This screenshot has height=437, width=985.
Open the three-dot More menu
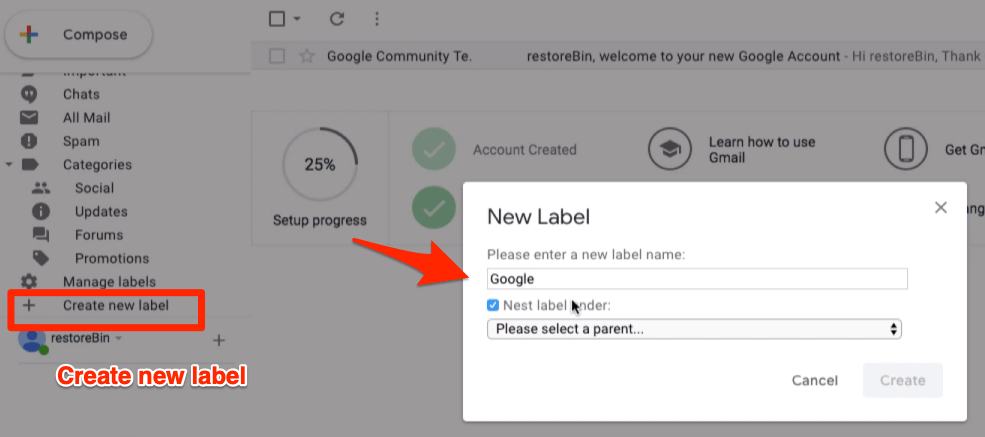[377, 19]
